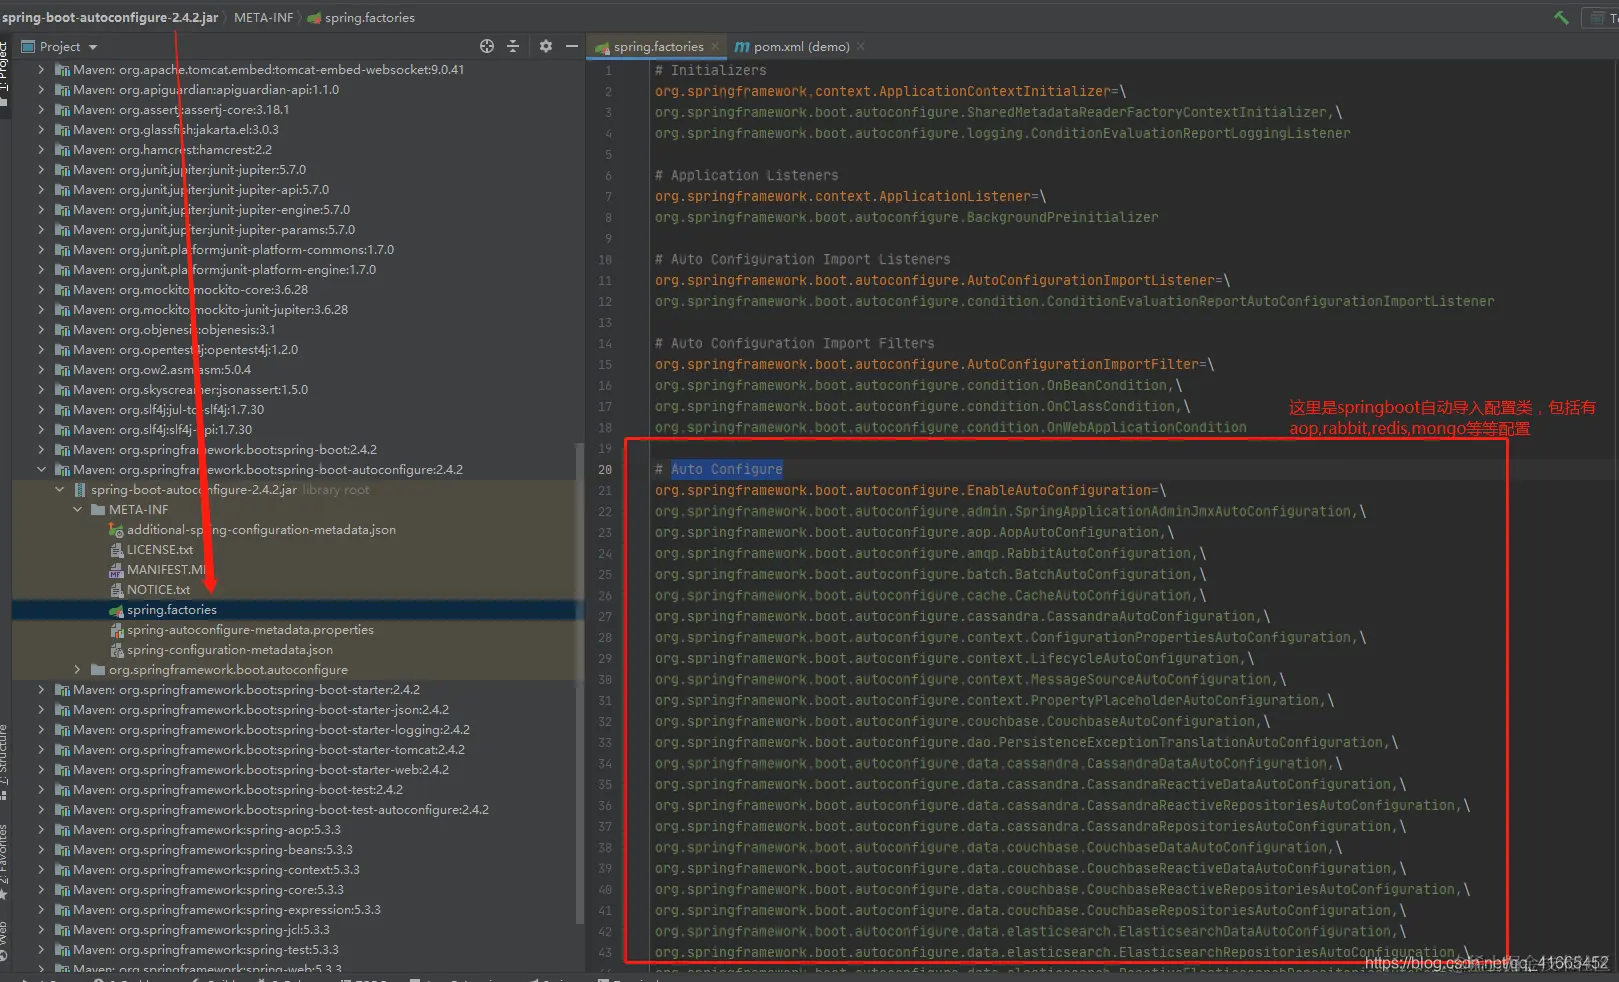This screenshot has height=982, width=1619.
Task: Click library icon beside spring-boot-starter-tomcat:2.4.2
Action: click(x=62, y=750)
